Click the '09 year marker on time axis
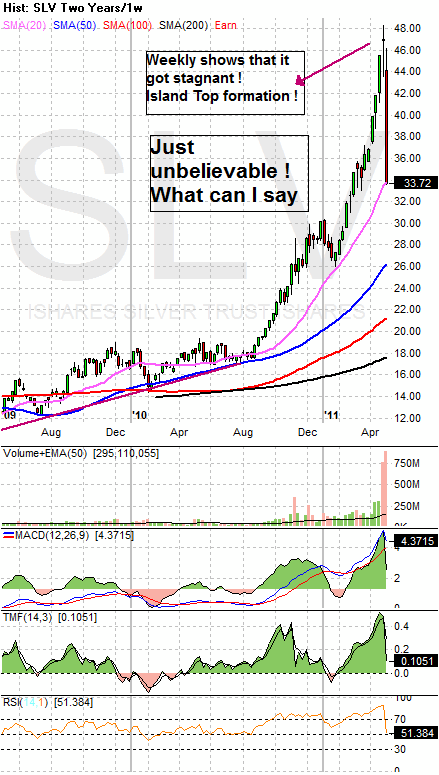Image resolution: width=439 pixels, height=775 pixels. pyautogui.click(x=9, y=416)
